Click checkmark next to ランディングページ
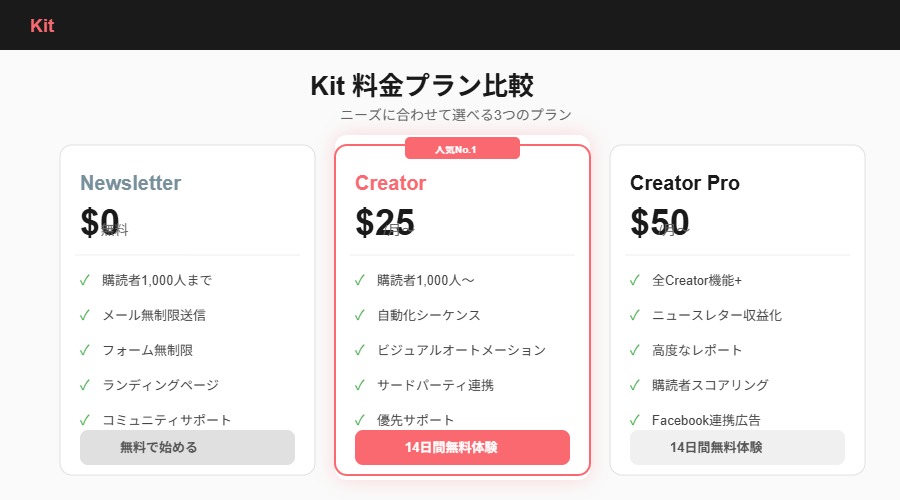Viewport: 900px width, 500px height. (85, 385)
